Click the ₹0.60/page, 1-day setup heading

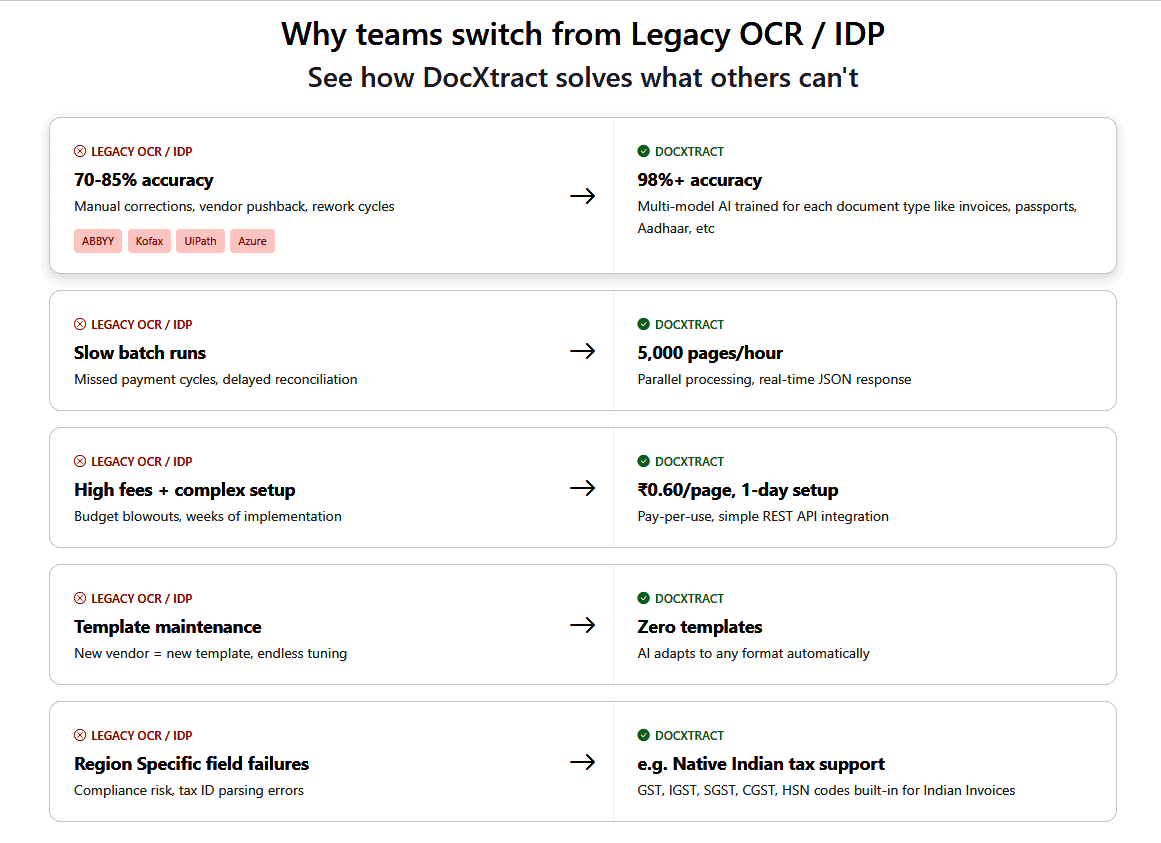[x=737, y=490]
